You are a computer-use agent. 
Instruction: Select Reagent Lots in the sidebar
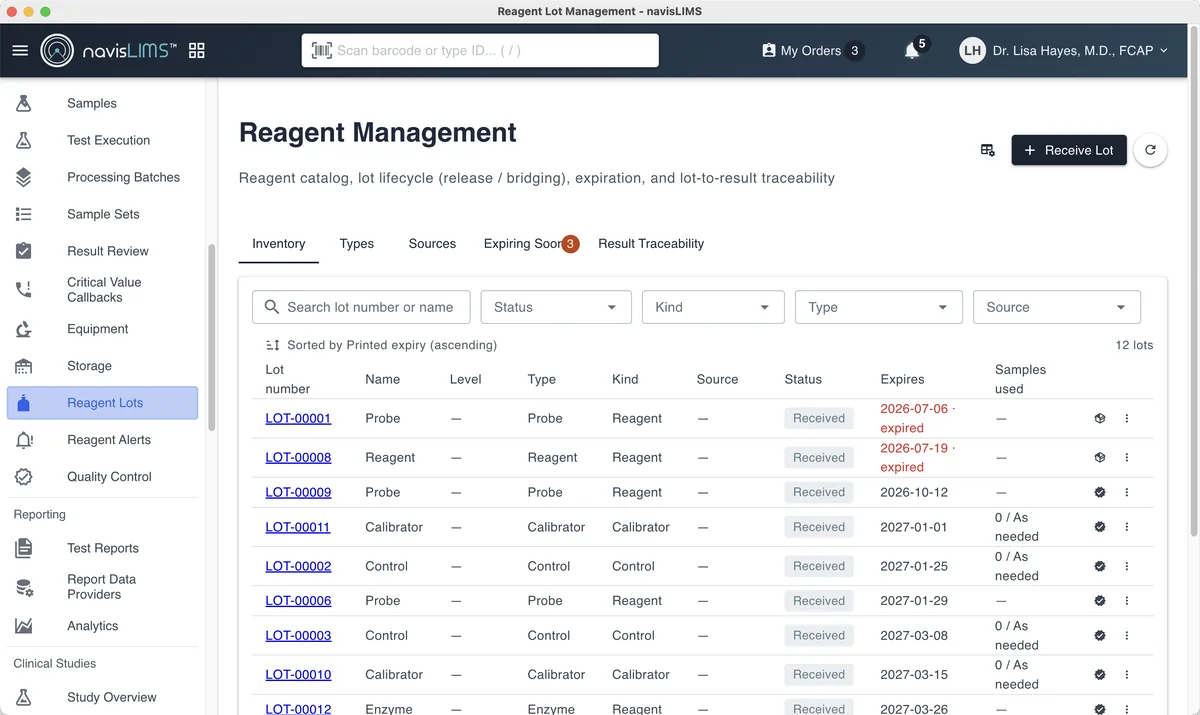pos(102,403)
